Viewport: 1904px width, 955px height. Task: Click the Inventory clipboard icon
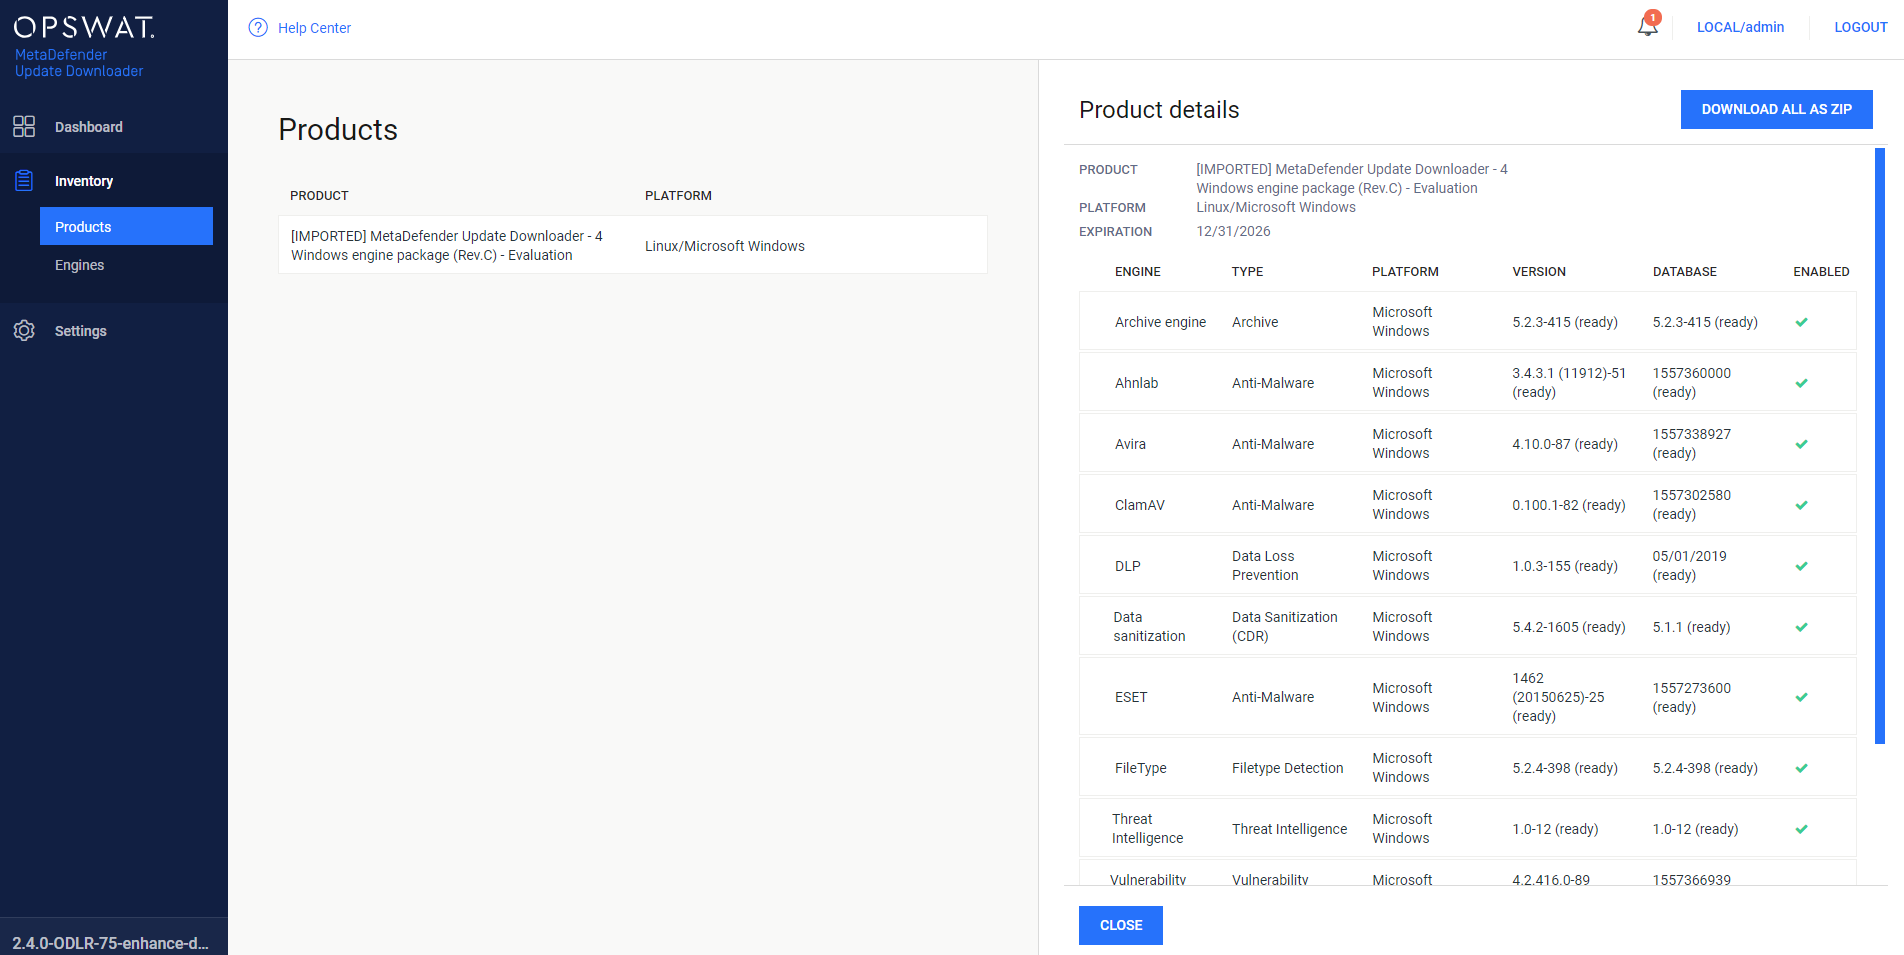(24, 180)
